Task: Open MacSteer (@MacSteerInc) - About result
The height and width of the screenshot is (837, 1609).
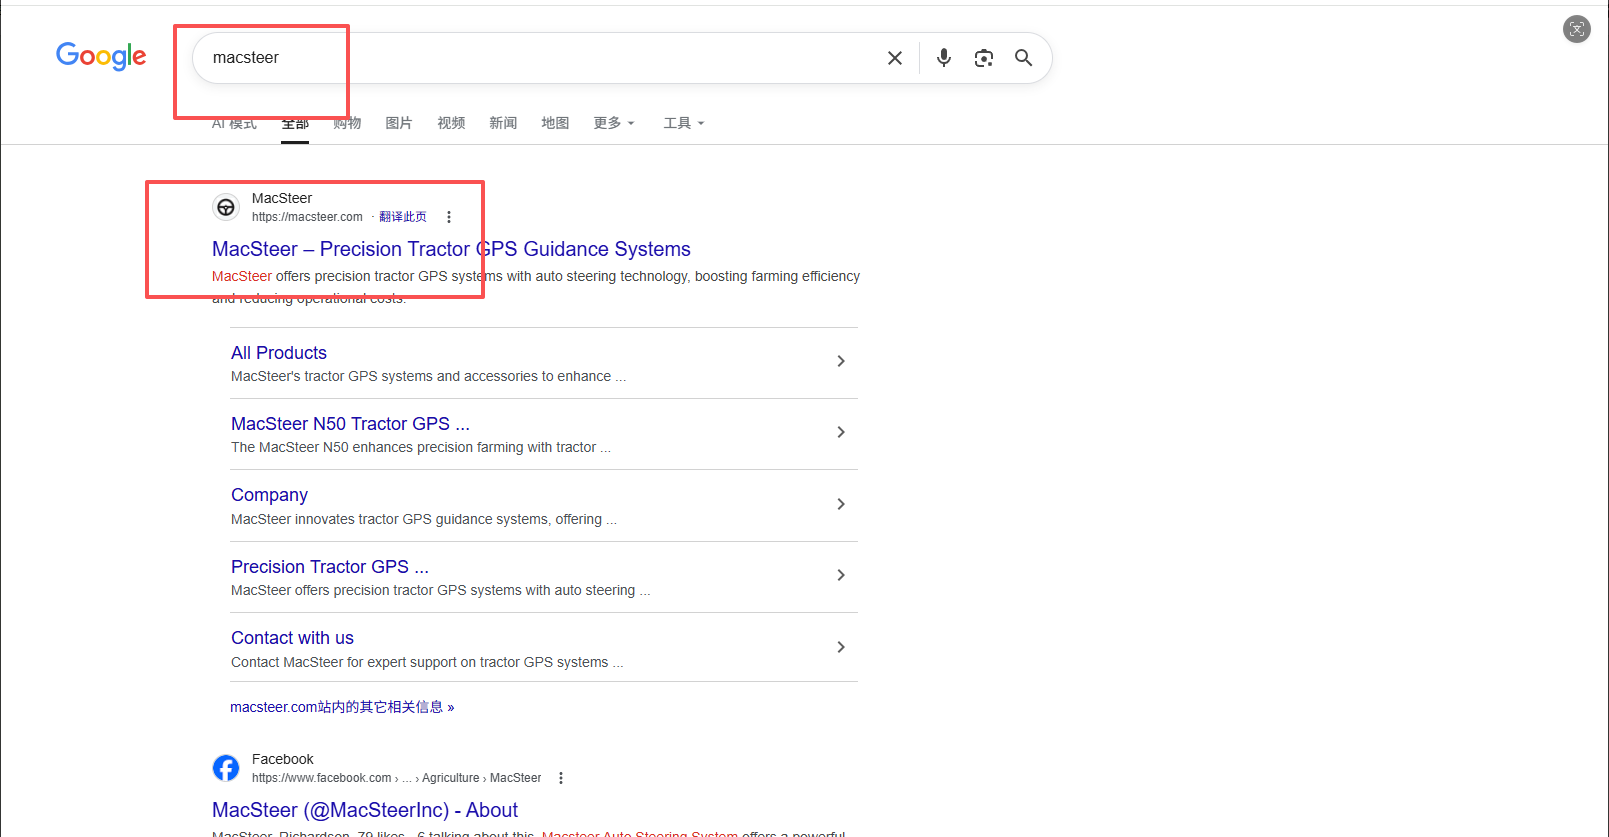Action: (365, 810)
